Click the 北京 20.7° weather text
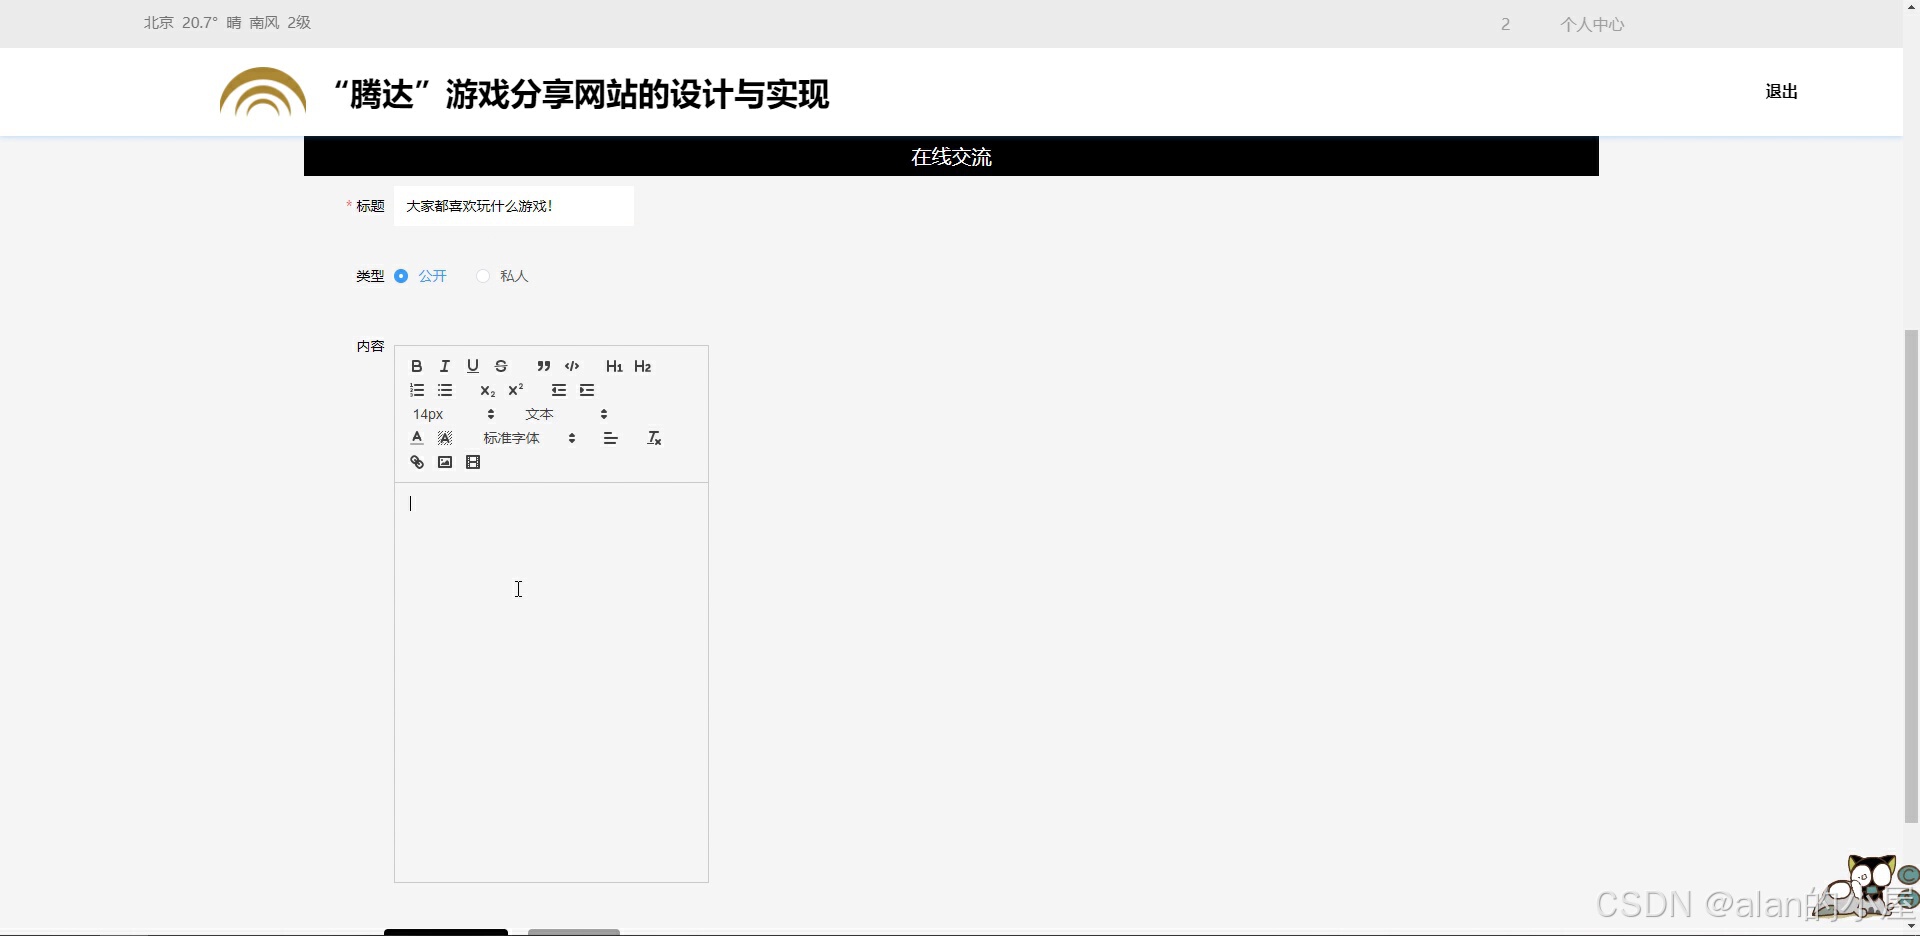1920x936 pixels. click(x=227, y=23)
